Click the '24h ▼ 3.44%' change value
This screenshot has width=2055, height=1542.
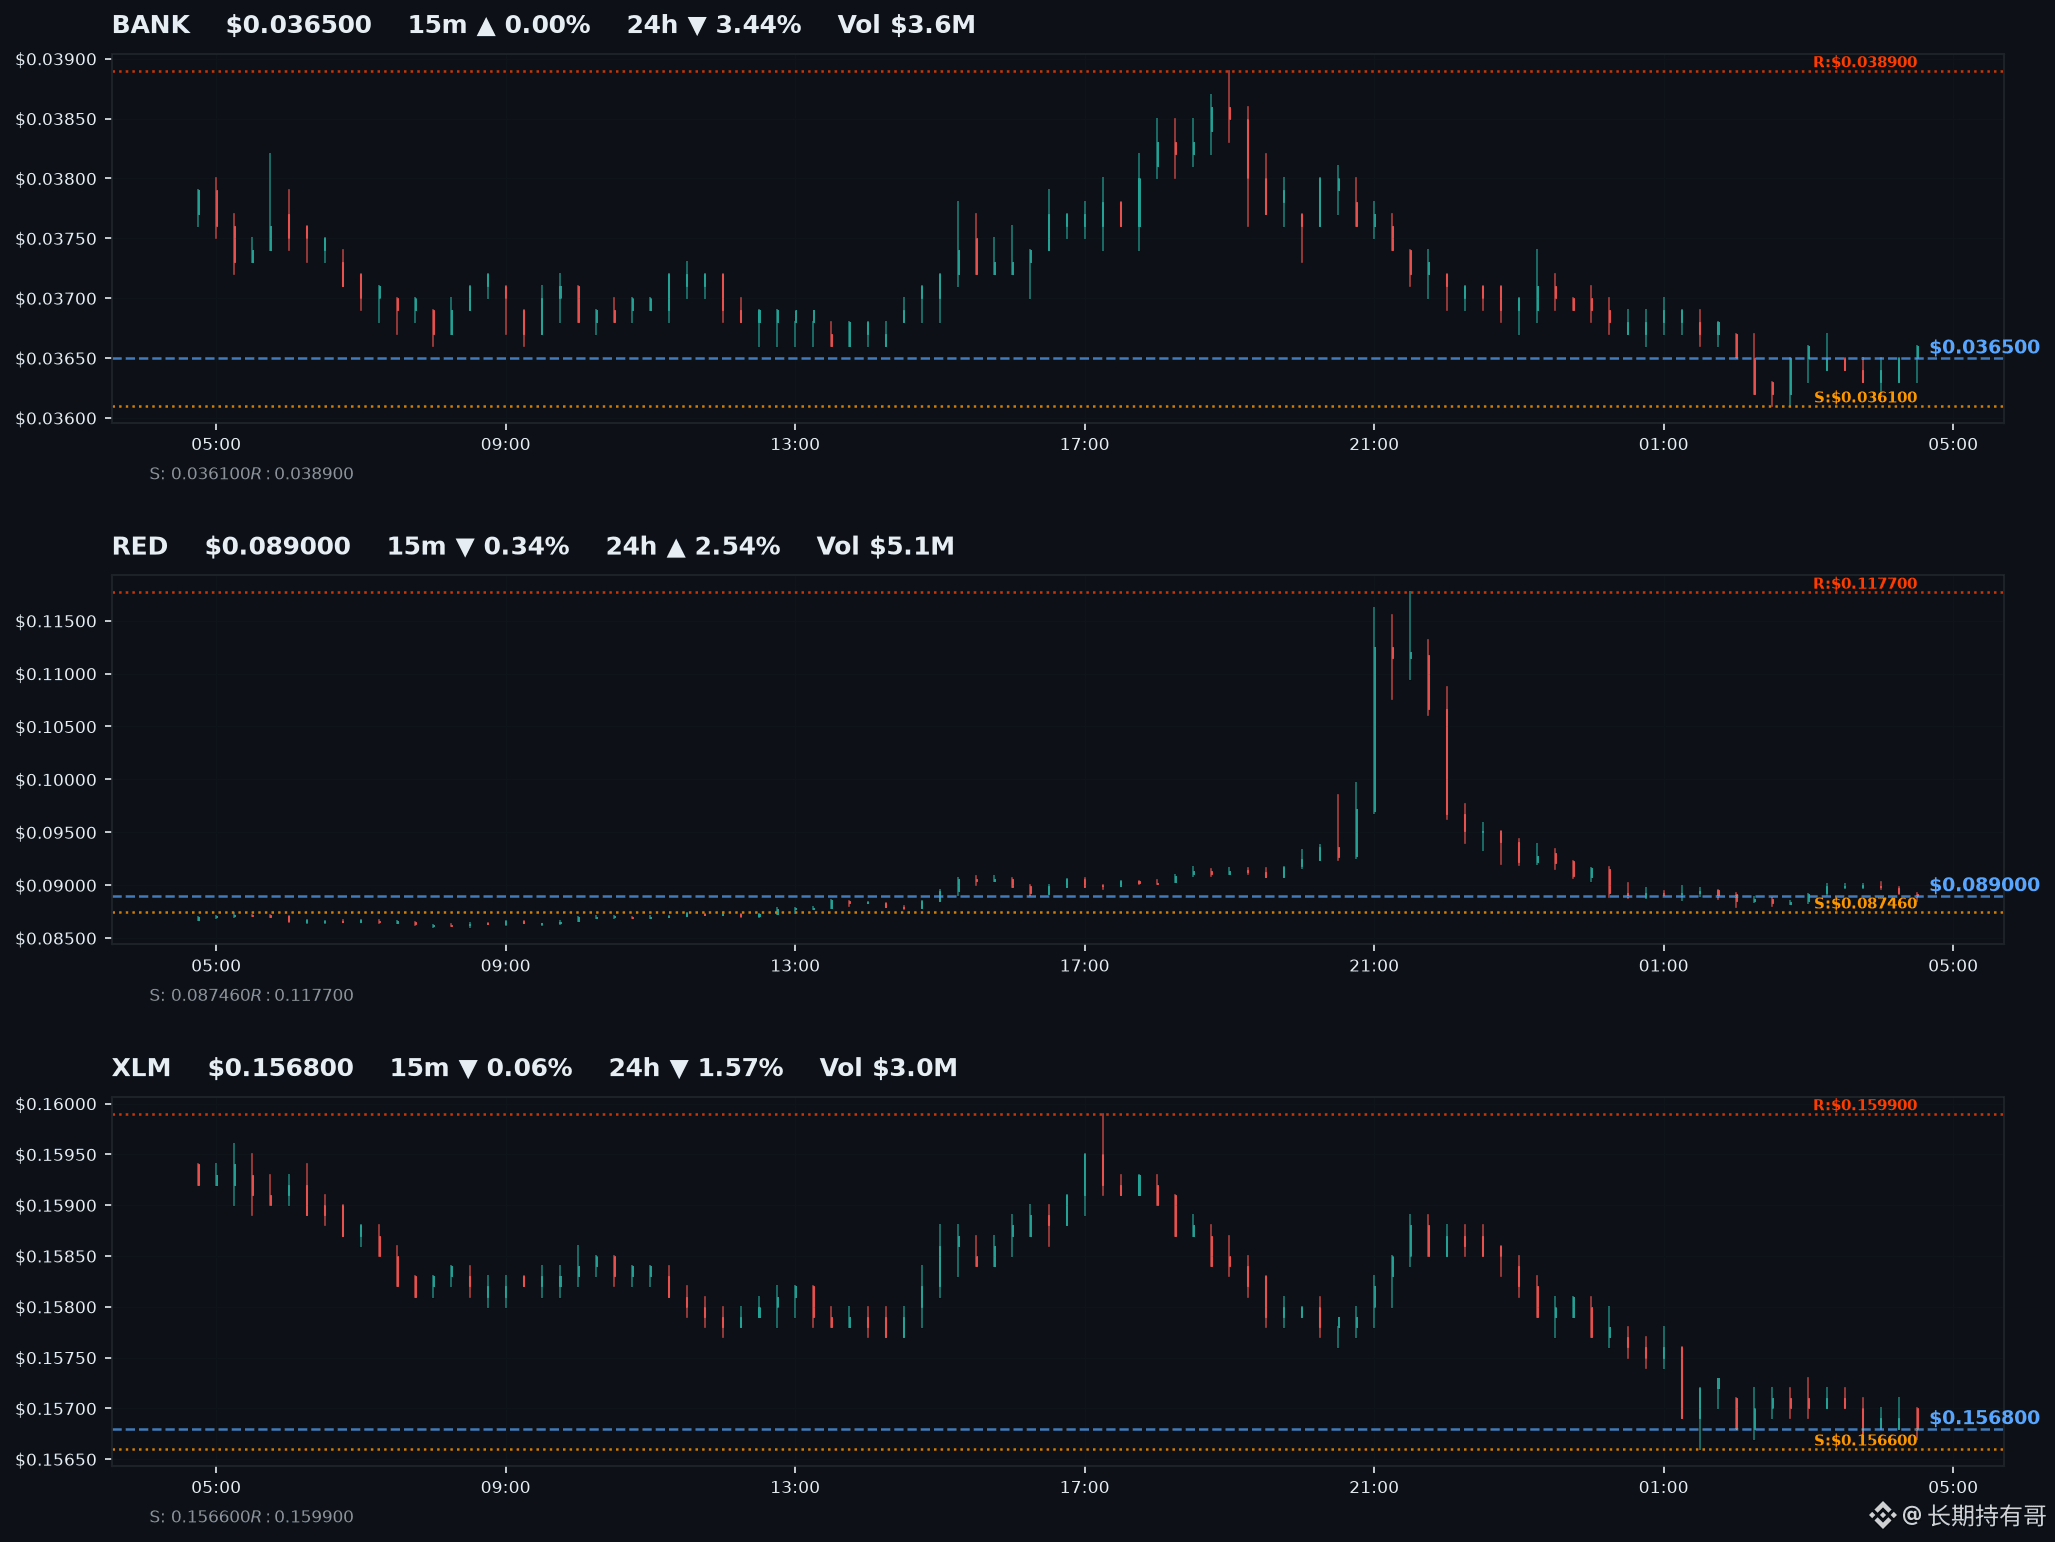[714, 25]
